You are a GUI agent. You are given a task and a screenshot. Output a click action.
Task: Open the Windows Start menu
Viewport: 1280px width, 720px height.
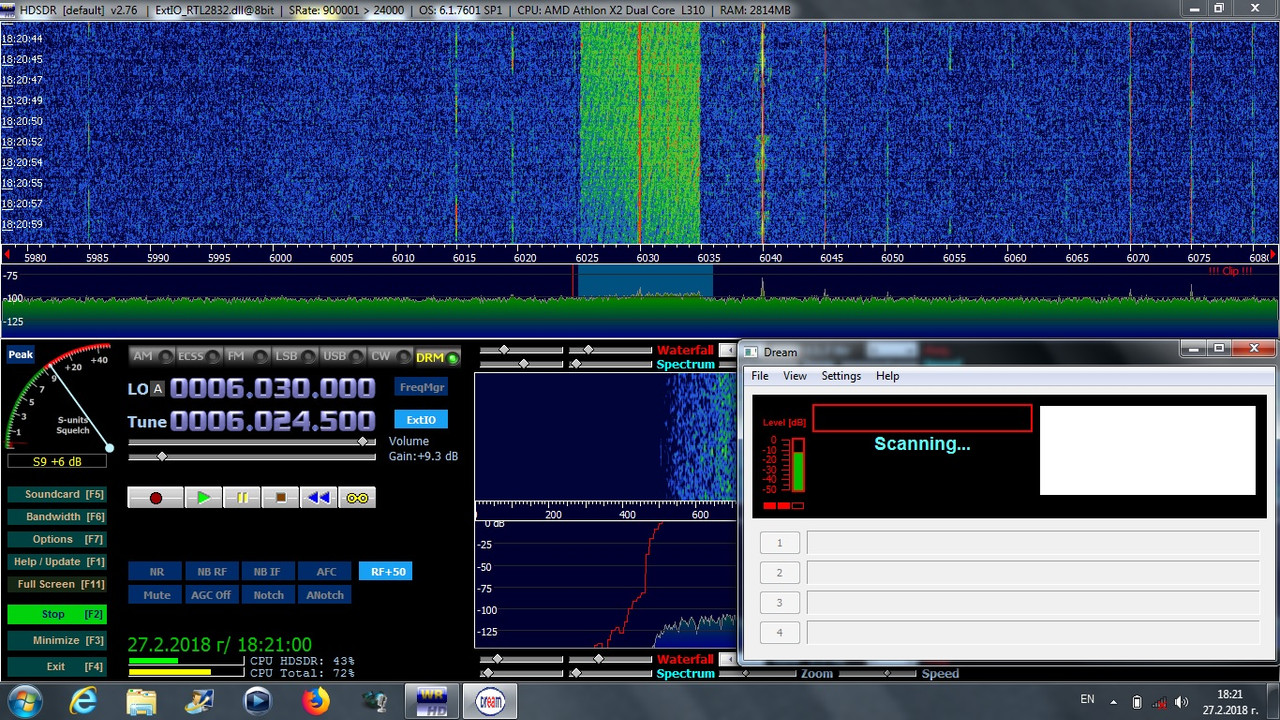[23, 700]
